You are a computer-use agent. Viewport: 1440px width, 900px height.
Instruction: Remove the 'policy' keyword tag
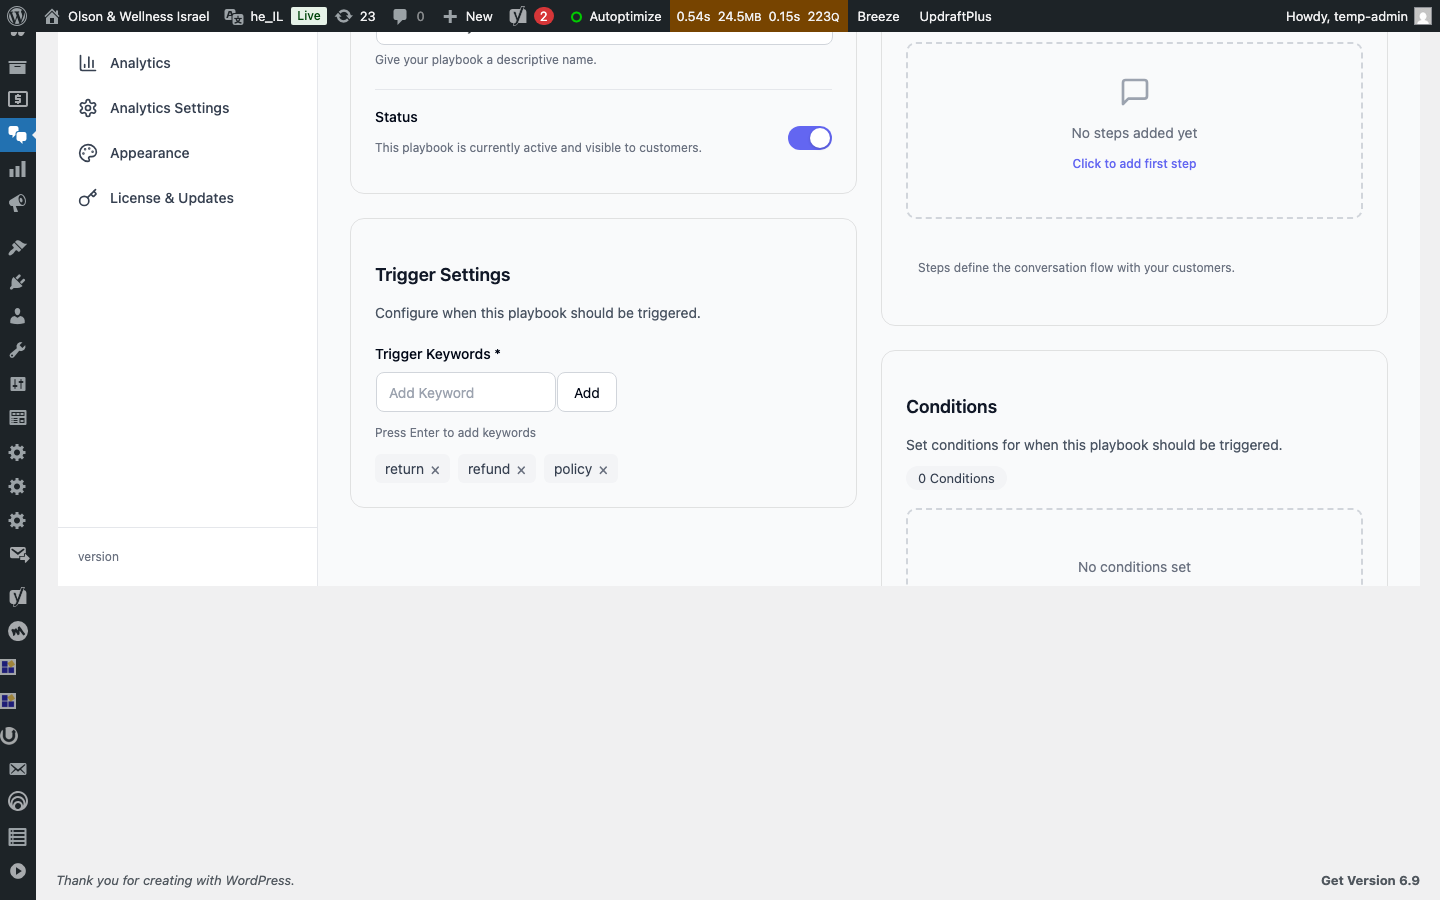click(603, 470)
